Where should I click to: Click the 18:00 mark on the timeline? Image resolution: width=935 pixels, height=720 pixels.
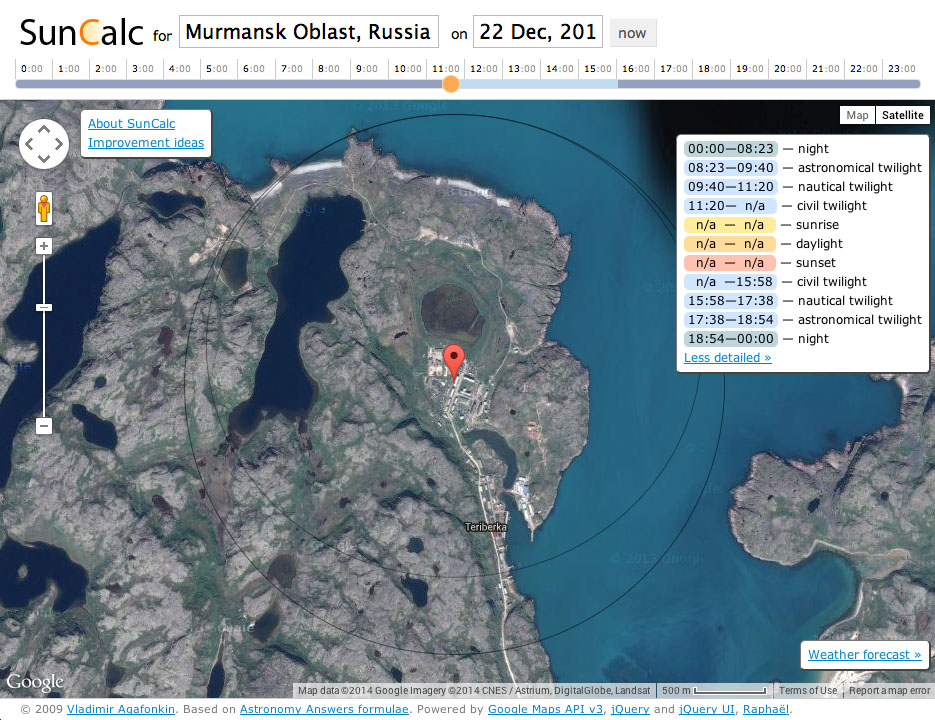pos(711,69)
